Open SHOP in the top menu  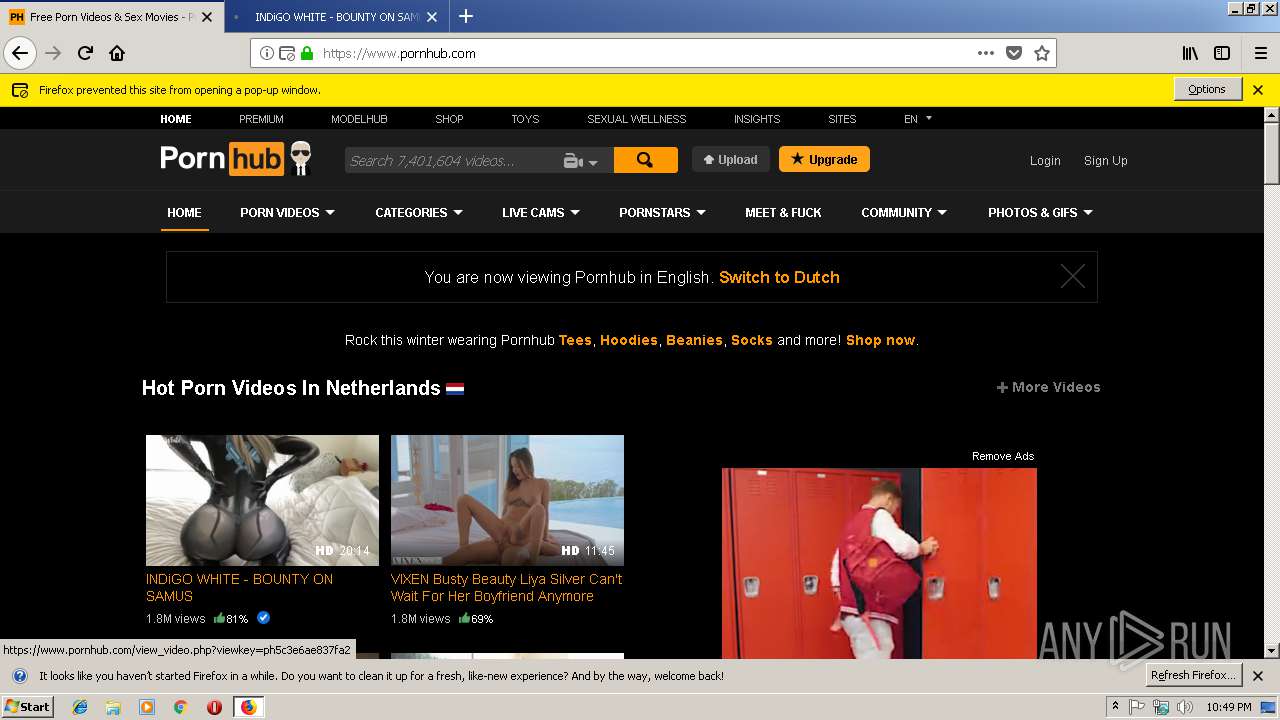pyautogui.click(x=449, y=118)
